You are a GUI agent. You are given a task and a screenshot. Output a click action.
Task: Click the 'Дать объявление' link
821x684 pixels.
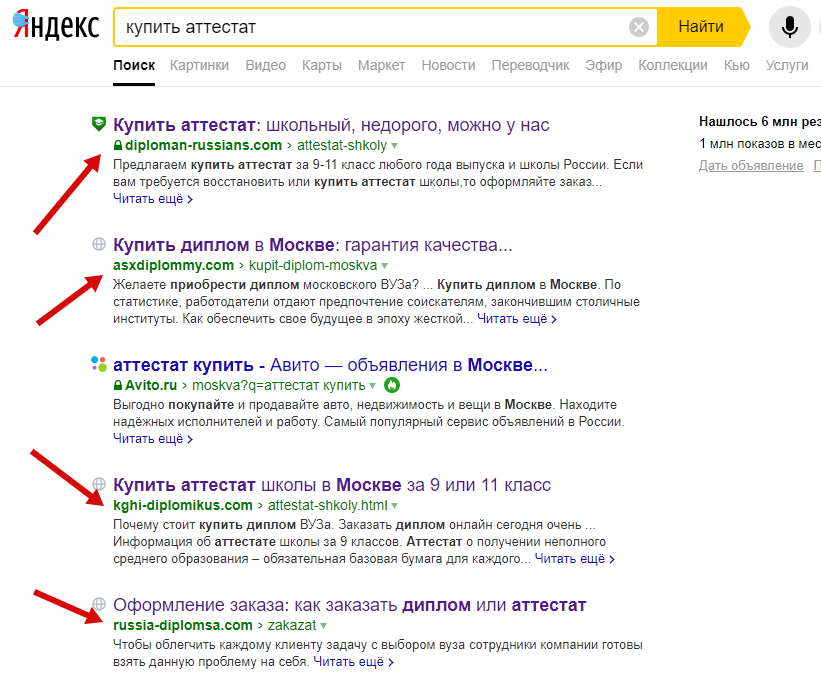751,165
